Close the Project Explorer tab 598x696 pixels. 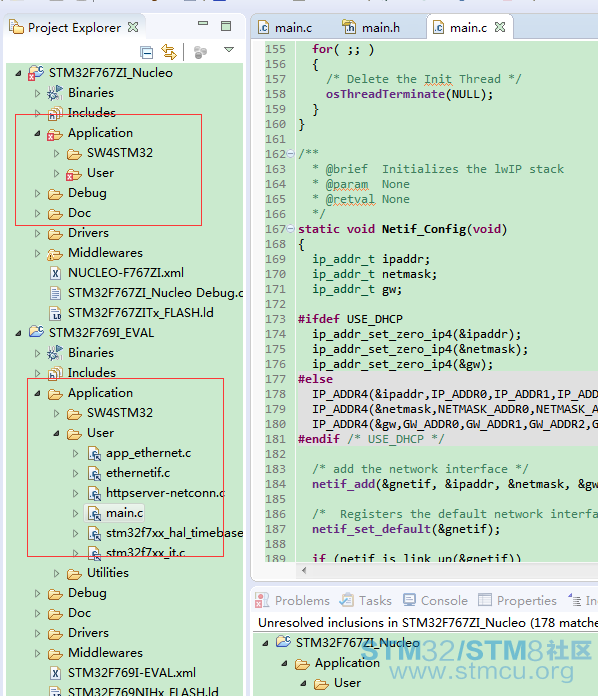(x=133, y=27)
